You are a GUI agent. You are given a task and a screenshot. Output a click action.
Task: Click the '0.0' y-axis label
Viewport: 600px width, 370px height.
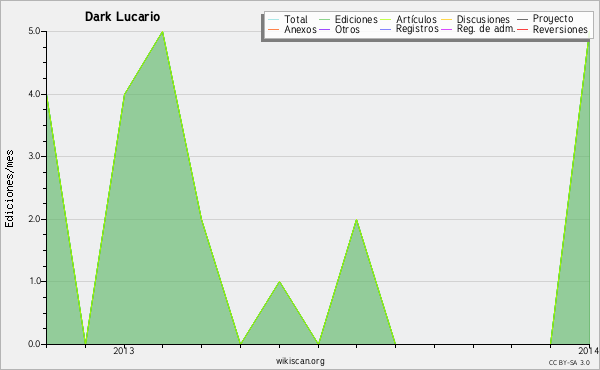pyautogui.click(x=34, y=344)
